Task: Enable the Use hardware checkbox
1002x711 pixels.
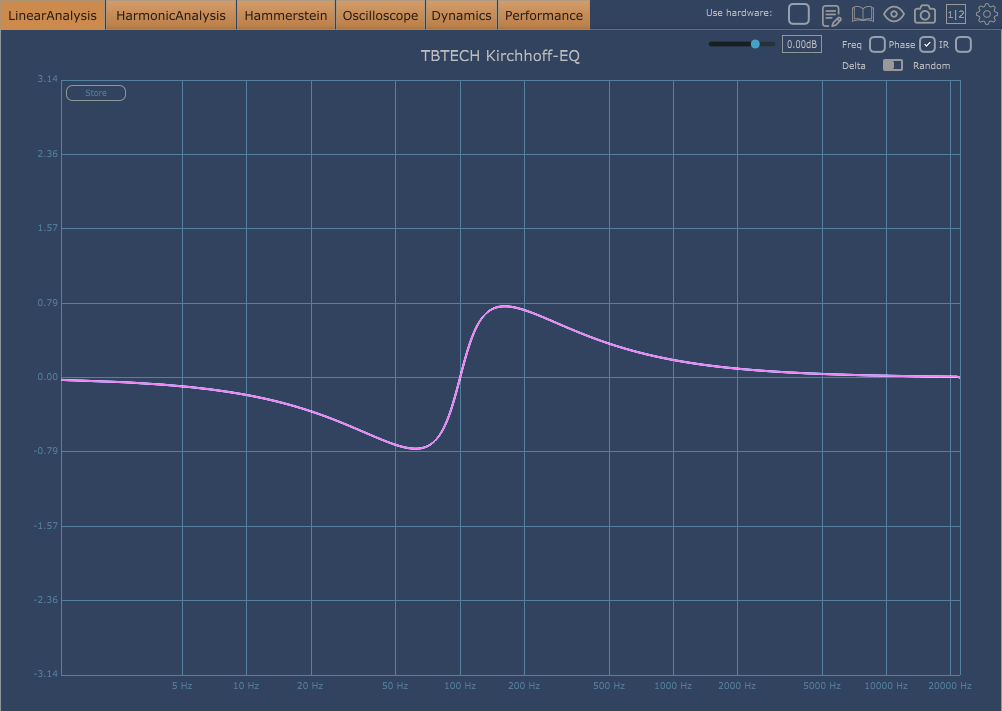Action: coord(798,14)
